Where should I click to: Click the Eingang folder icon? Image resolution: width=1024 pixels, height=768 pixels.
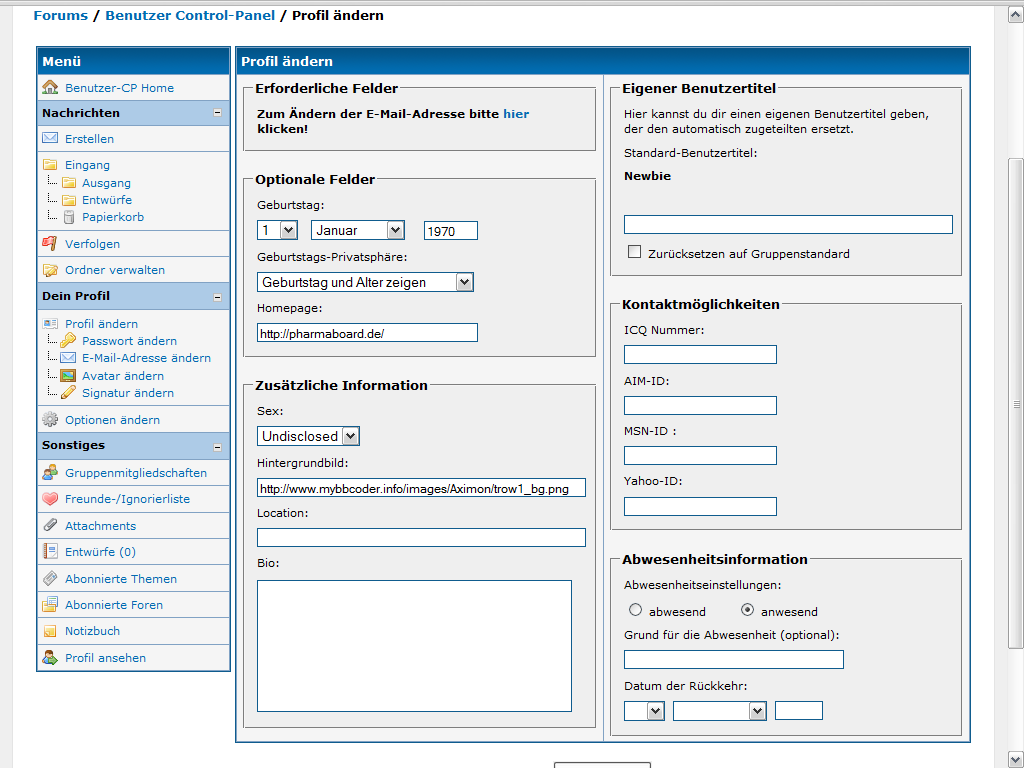point(50,164)
